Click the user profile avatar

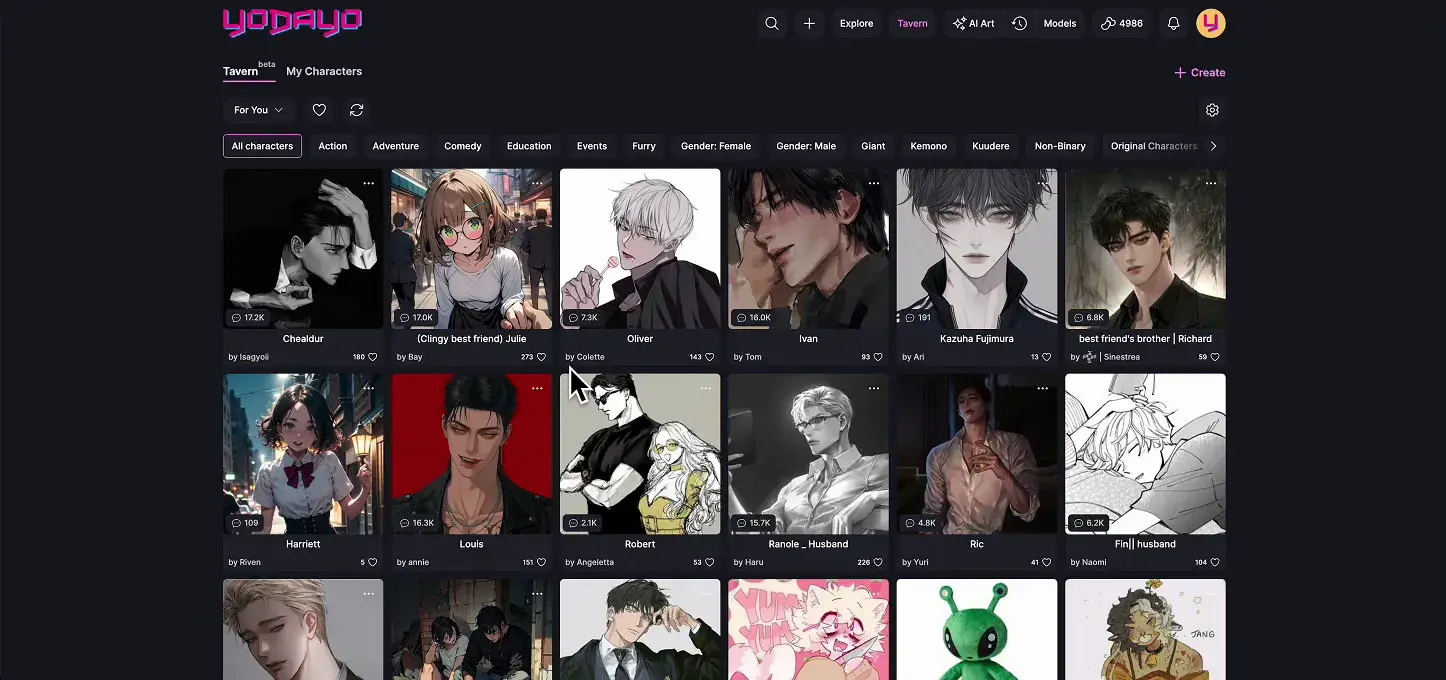tap(1210, 23)
